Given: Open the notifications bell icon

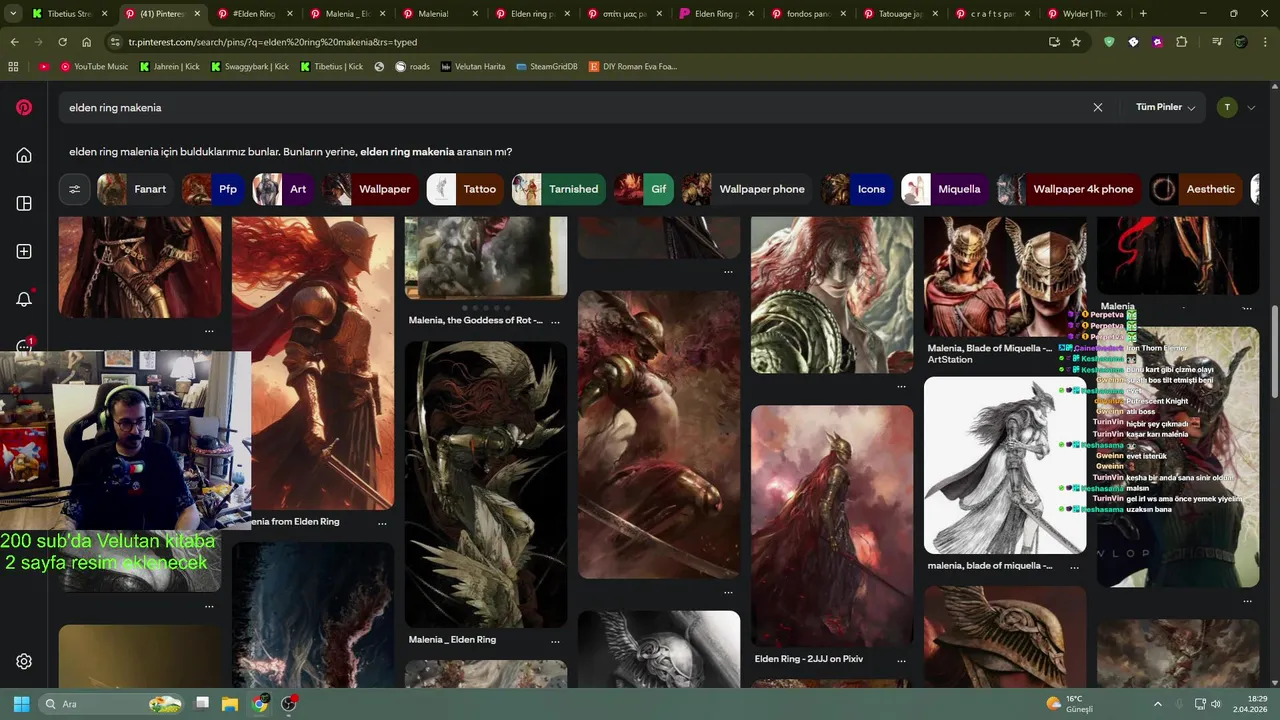Looking at the screenshot, I should 24,299.
